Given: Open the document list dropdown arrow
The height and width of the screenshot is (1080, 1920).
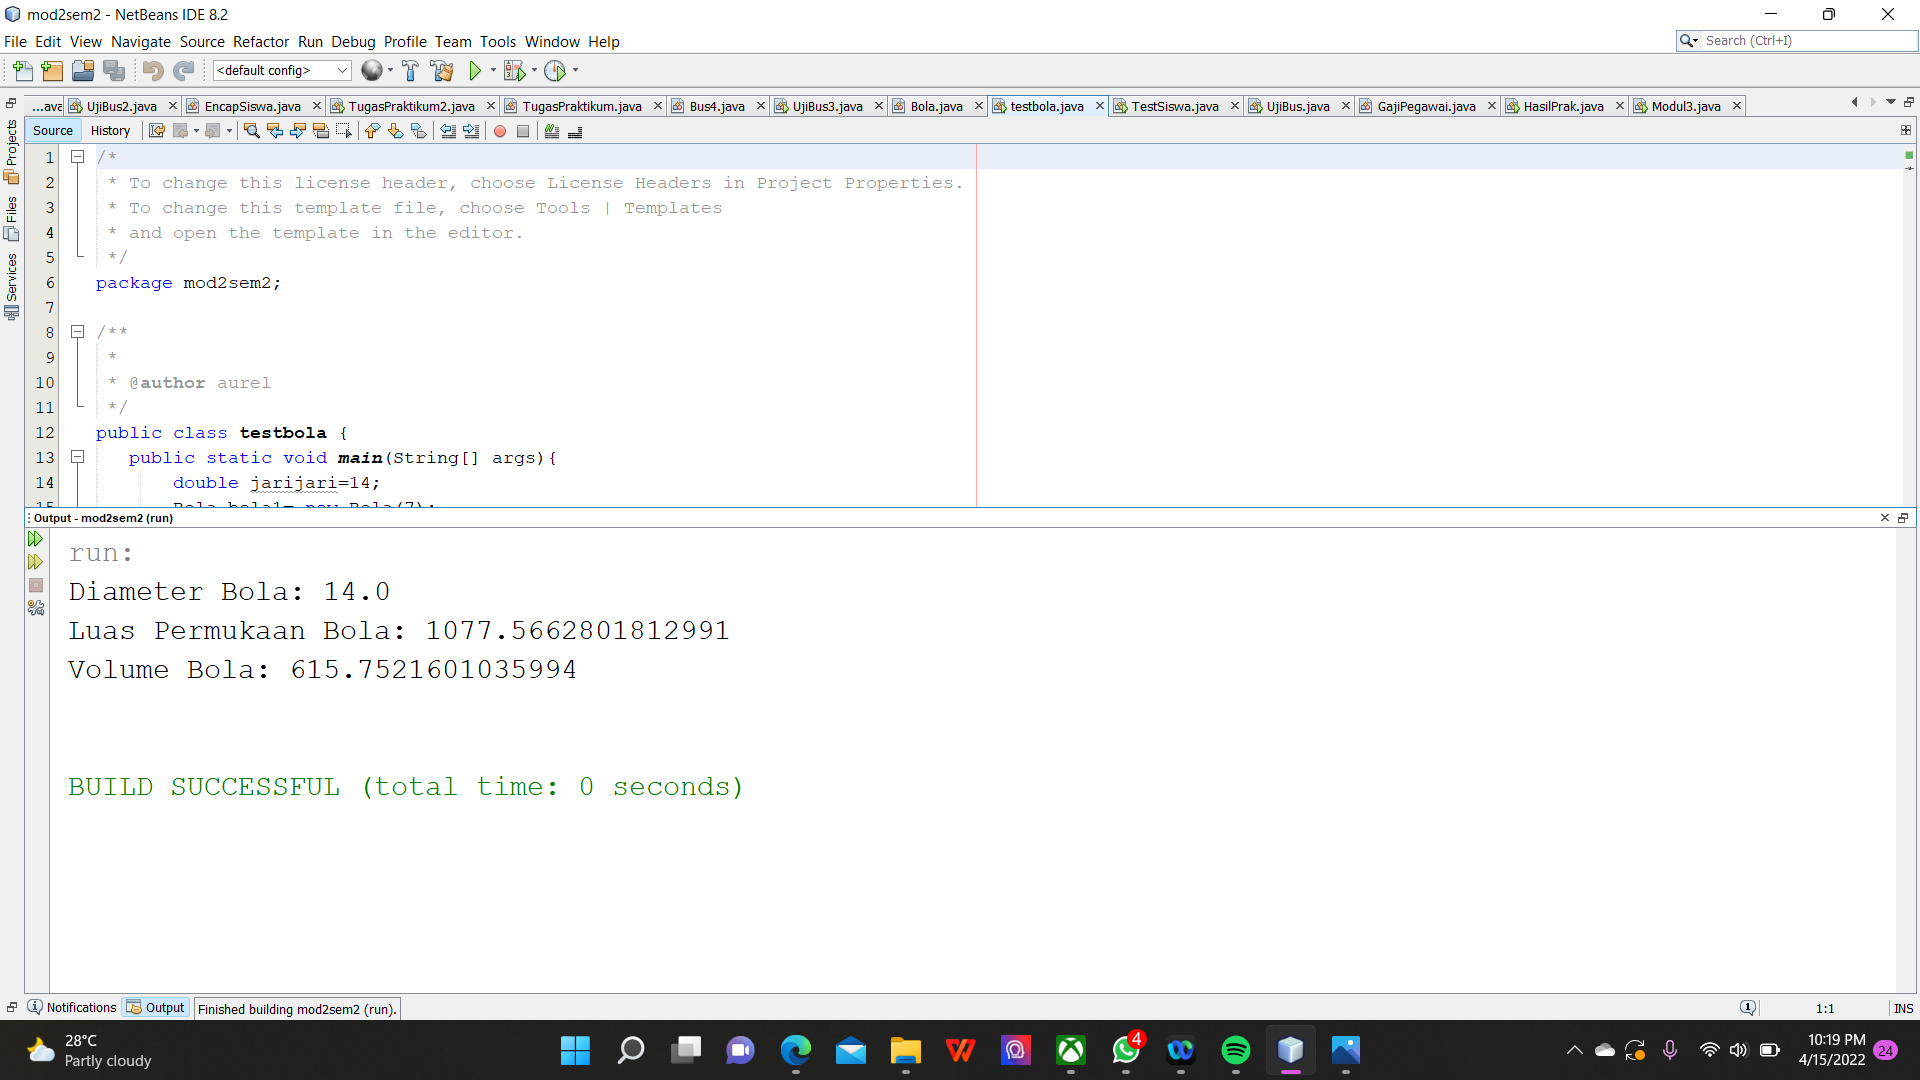Looking at the screenshot, I should pyautogui.click(x=1890, y=102).
